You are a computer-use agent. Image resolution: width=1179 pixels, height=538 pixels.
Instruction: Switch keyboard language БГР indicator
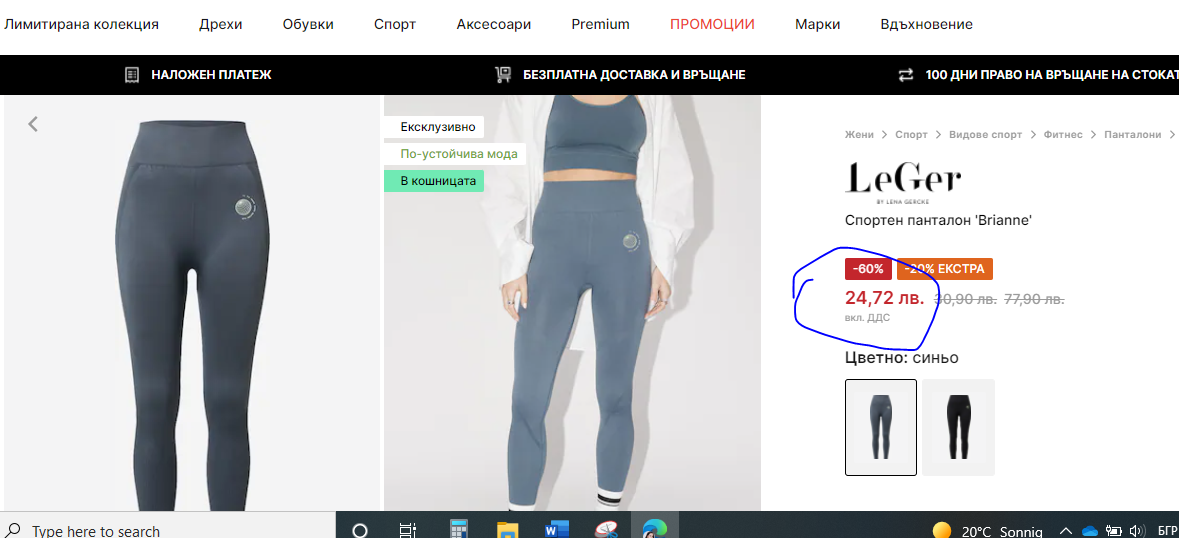[1168, 530]
